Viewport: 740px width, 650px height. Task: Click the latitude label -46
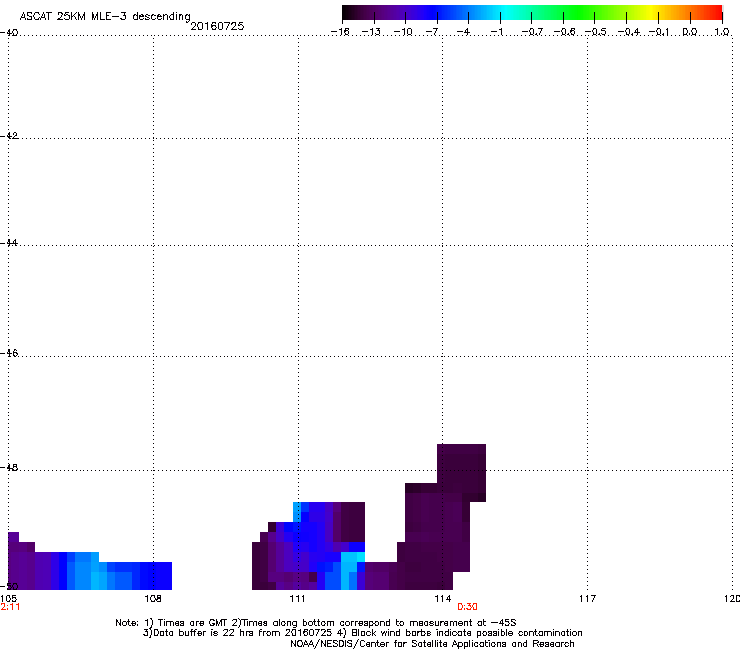[x=9, y=353]
